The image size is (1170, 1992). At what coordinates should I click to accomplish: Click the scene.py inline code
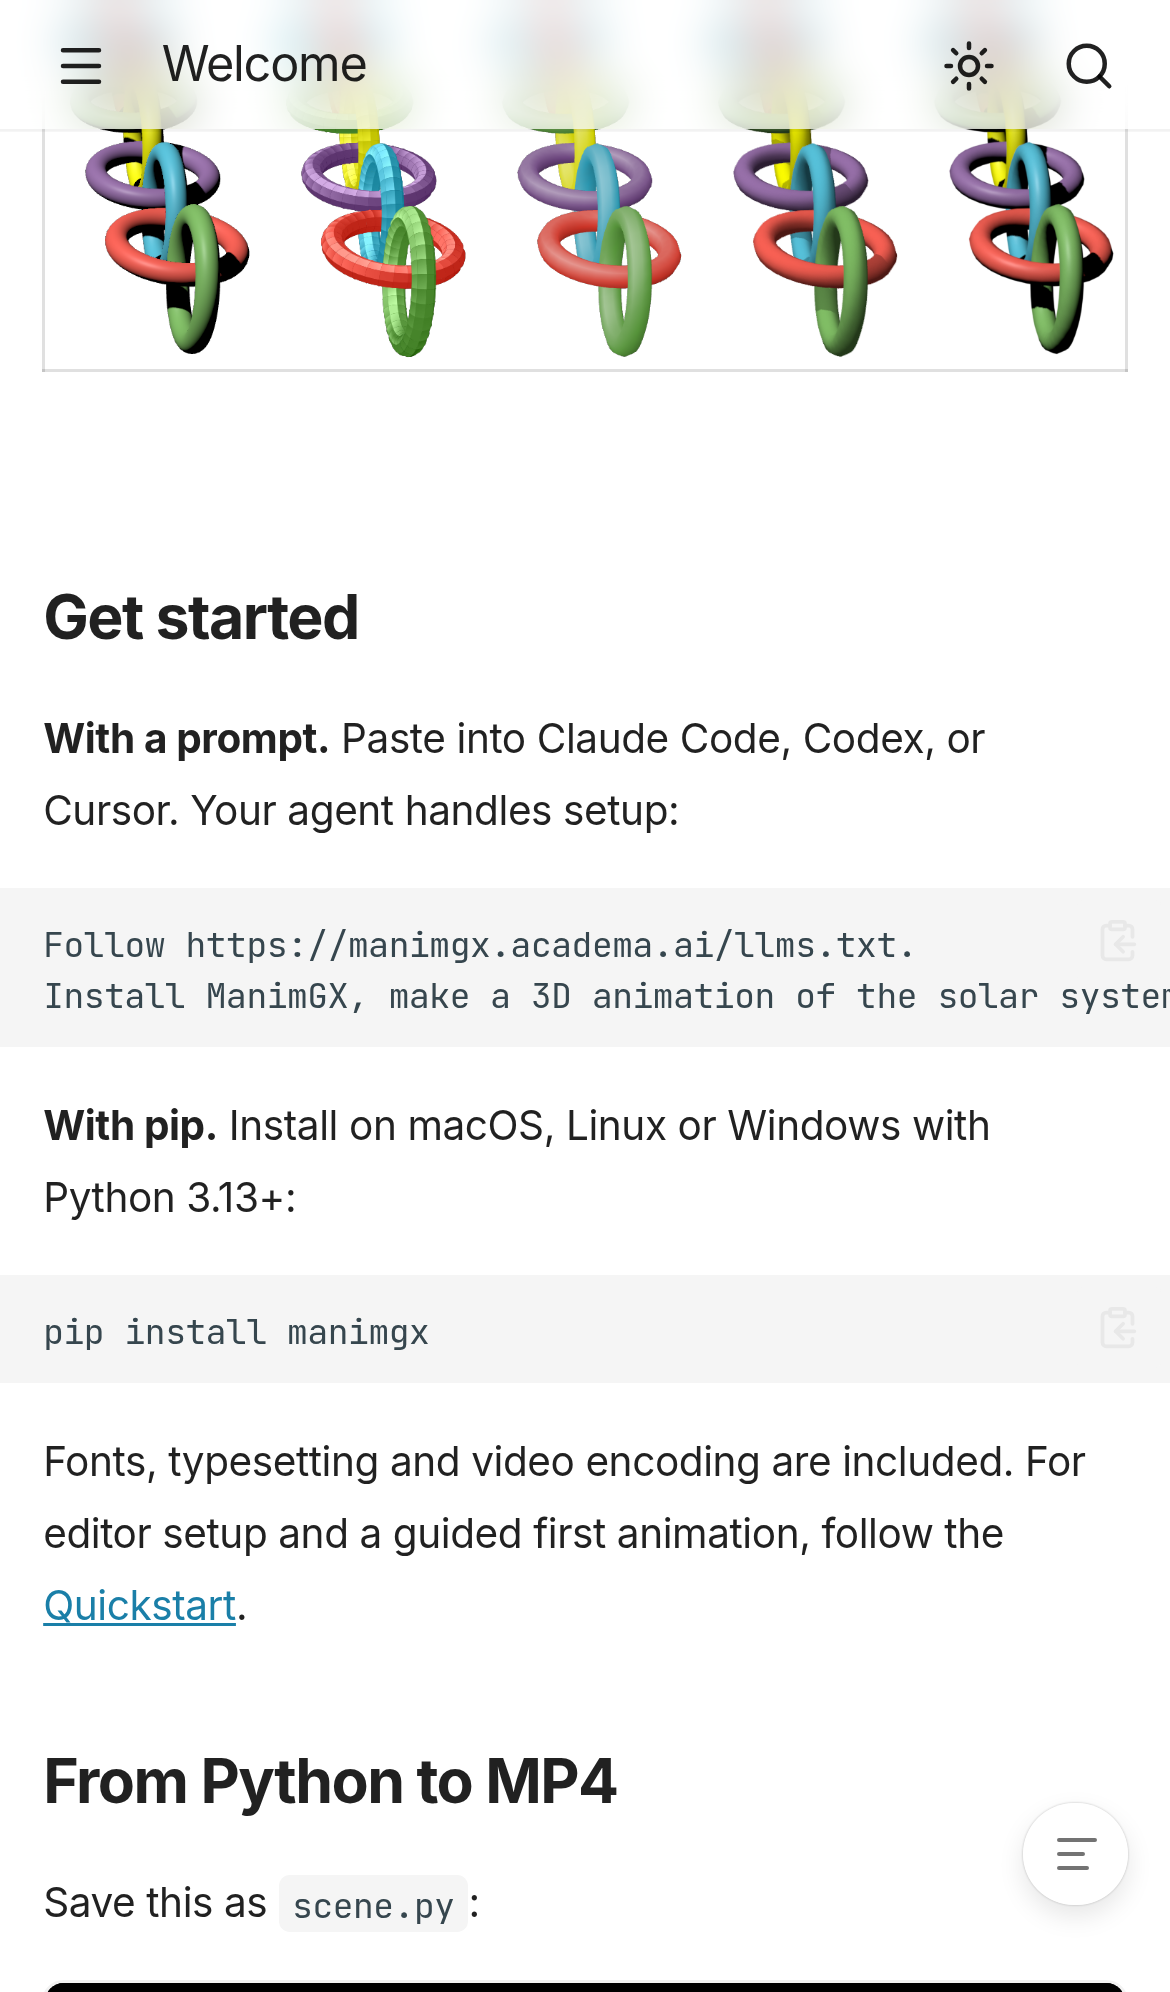373,1905
